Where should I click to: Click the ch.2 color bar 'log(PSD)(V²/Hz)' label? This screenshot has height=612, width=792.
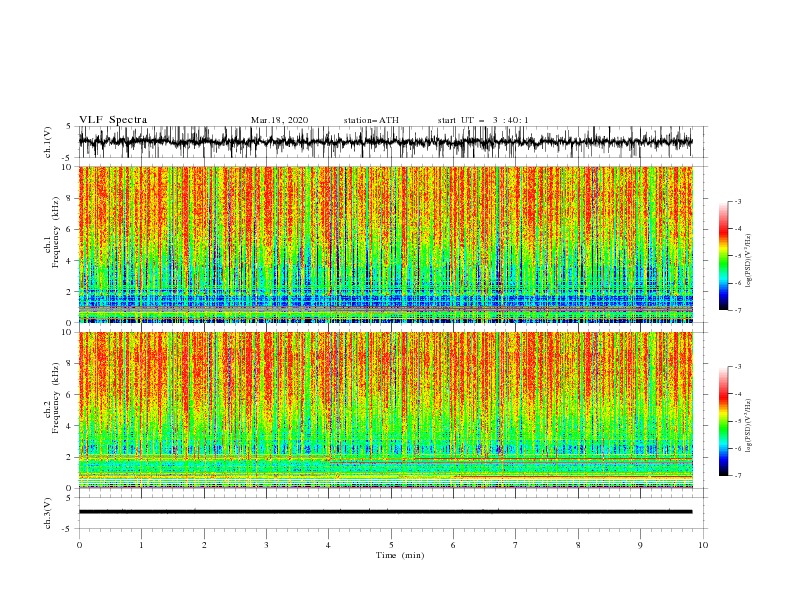point(748,425)
